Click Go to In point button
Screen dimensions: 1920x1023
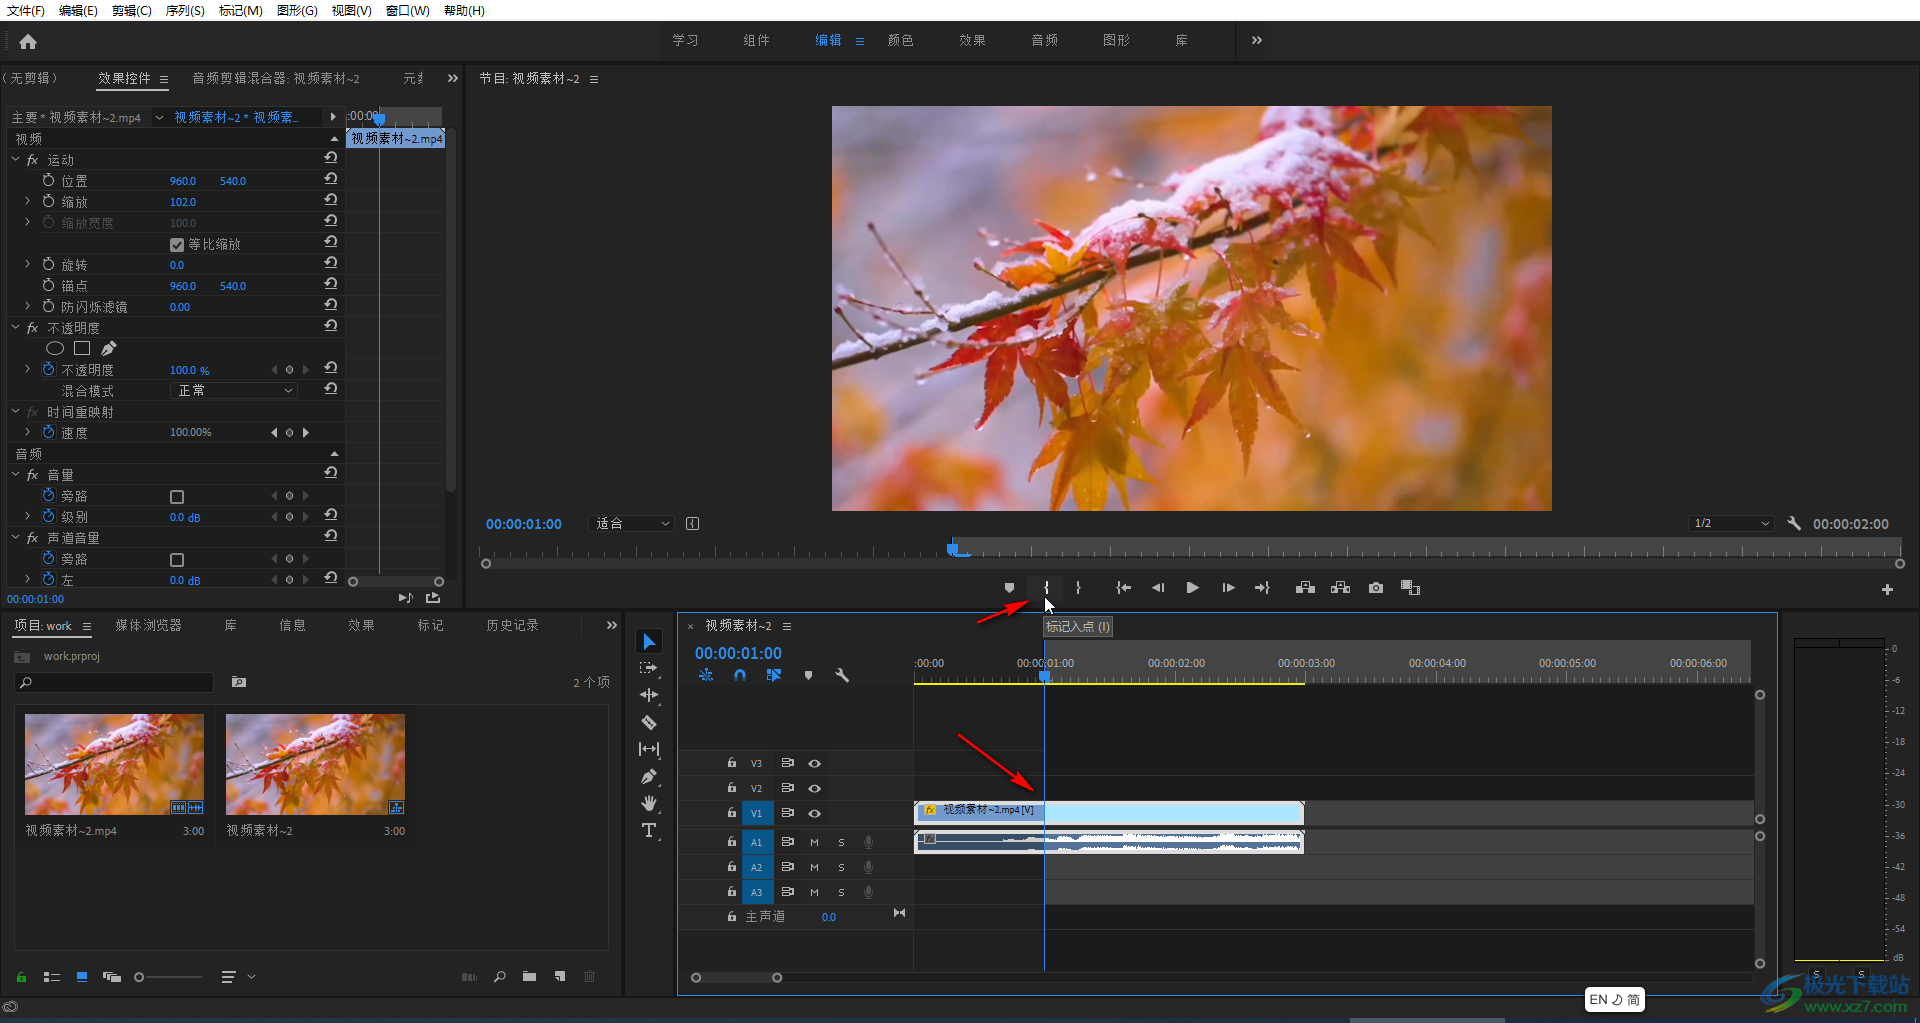click(x=1124, y=588)
